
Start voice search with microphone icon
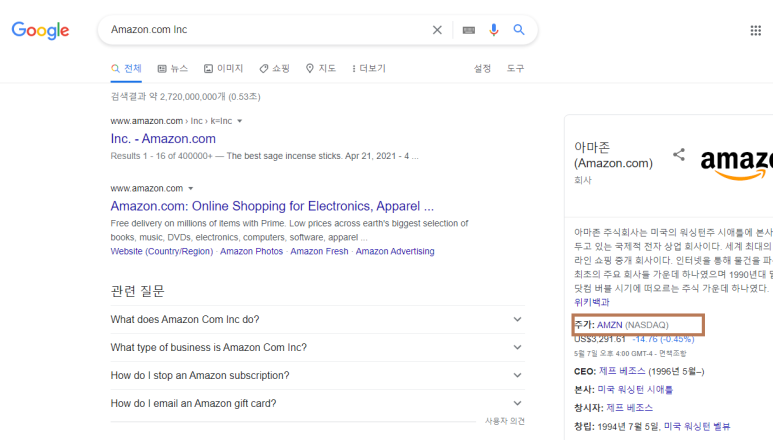click(493, 30)
